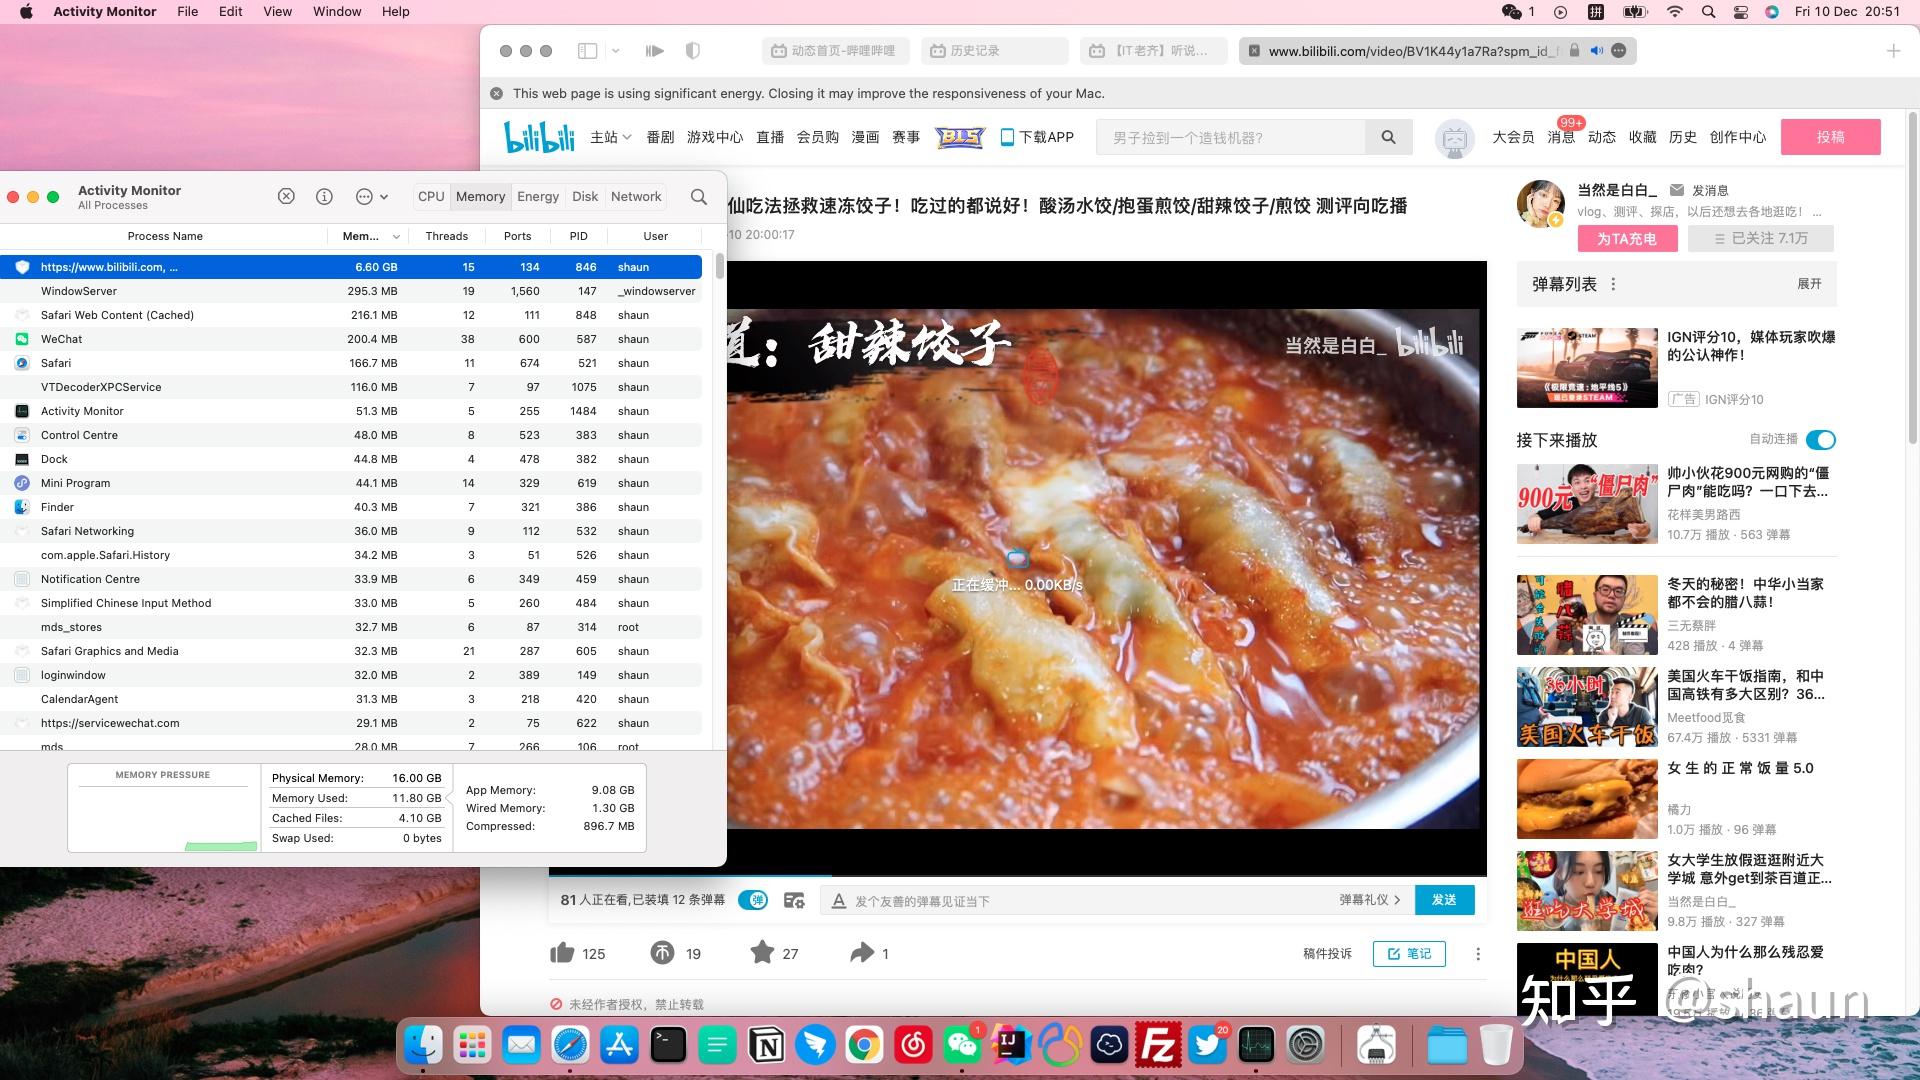Open IntelliJ IDEA from the Dock
Screen dimensions: 1920x1080
pyautogui.click(x=1011, y=1046)
